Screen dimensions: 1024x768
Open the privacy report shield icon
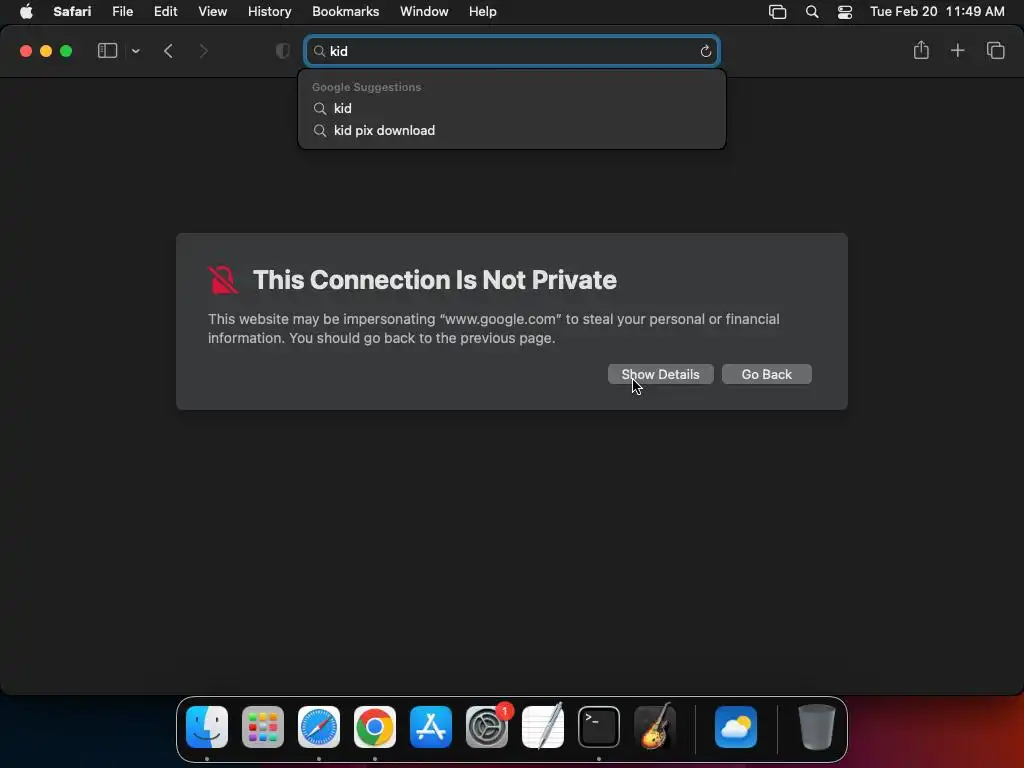(283, 51)
